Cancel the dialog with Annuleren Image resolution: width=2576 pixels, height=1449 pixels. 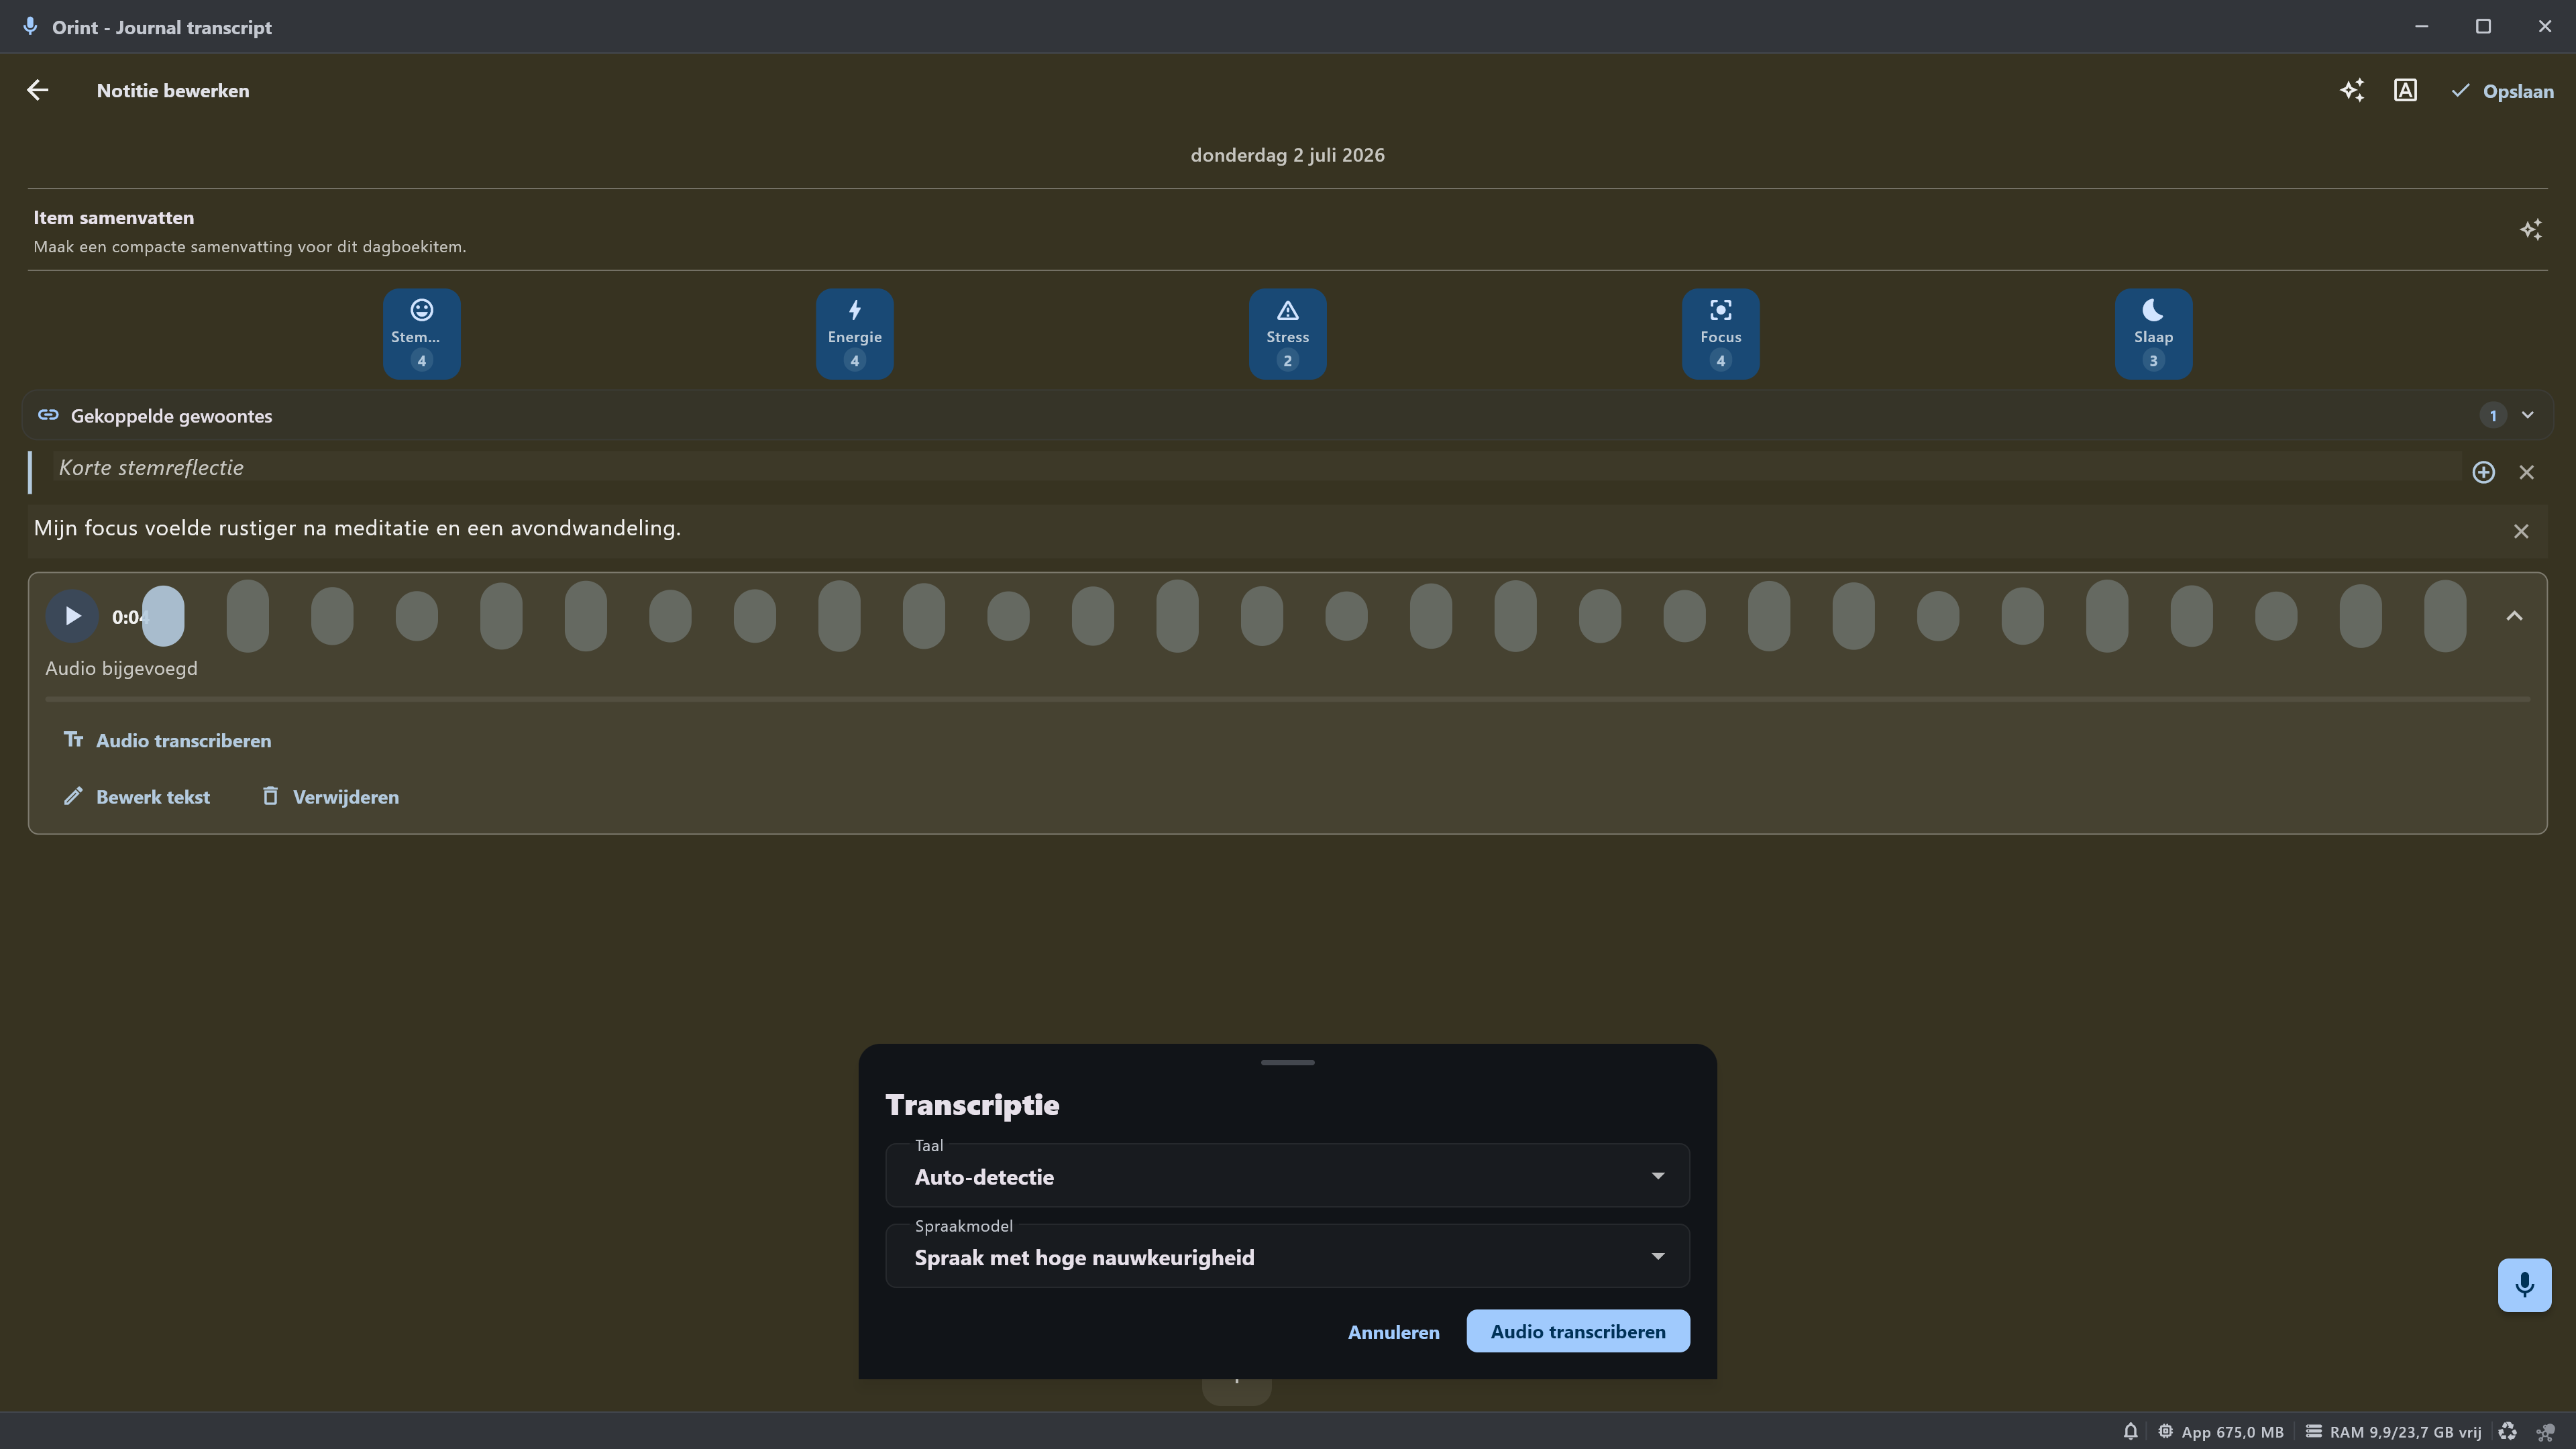point(1393,1332)
